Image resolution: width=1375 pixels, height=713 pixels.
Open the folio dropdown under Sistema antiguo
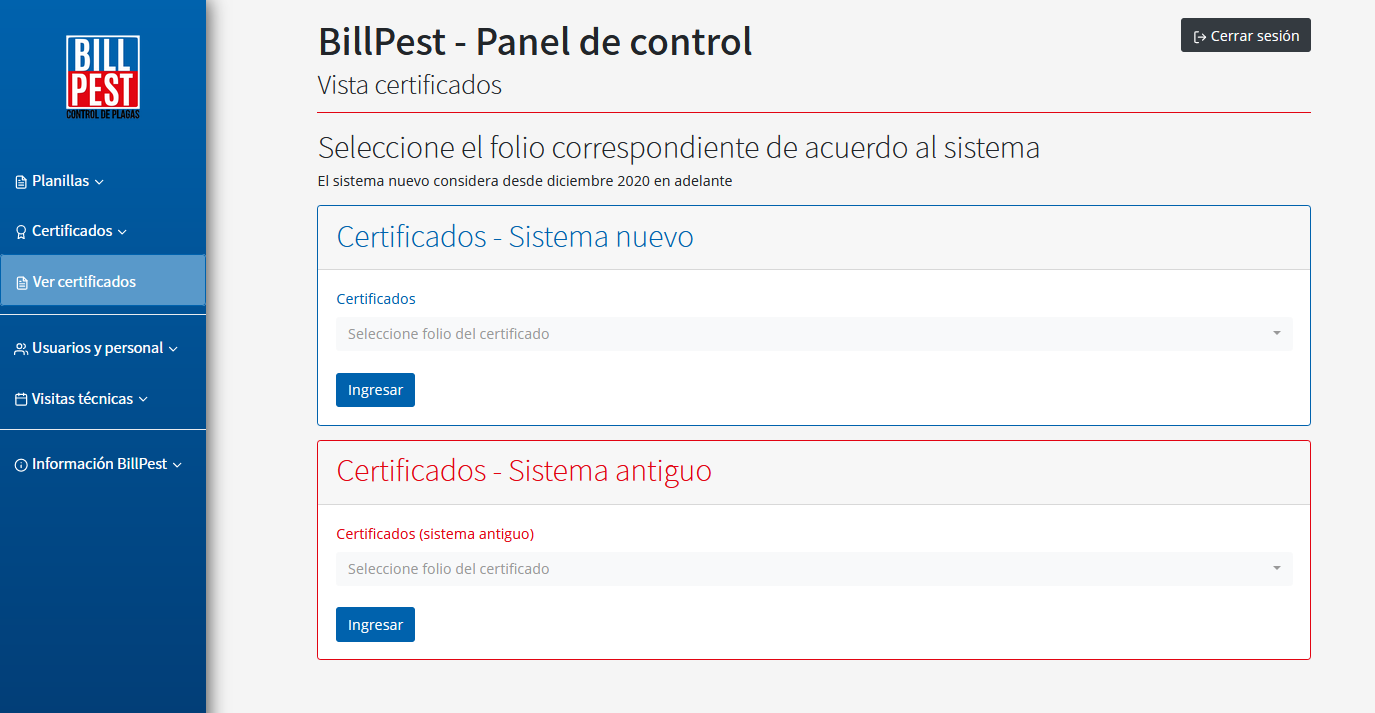click(813, 568)
